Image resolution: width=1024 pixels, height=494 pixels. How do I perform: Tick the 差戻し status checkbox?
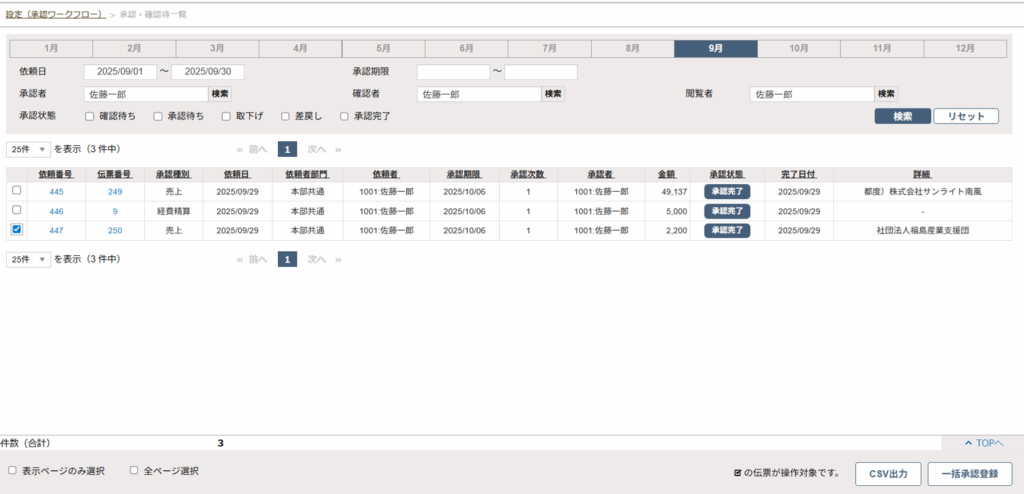286,116
